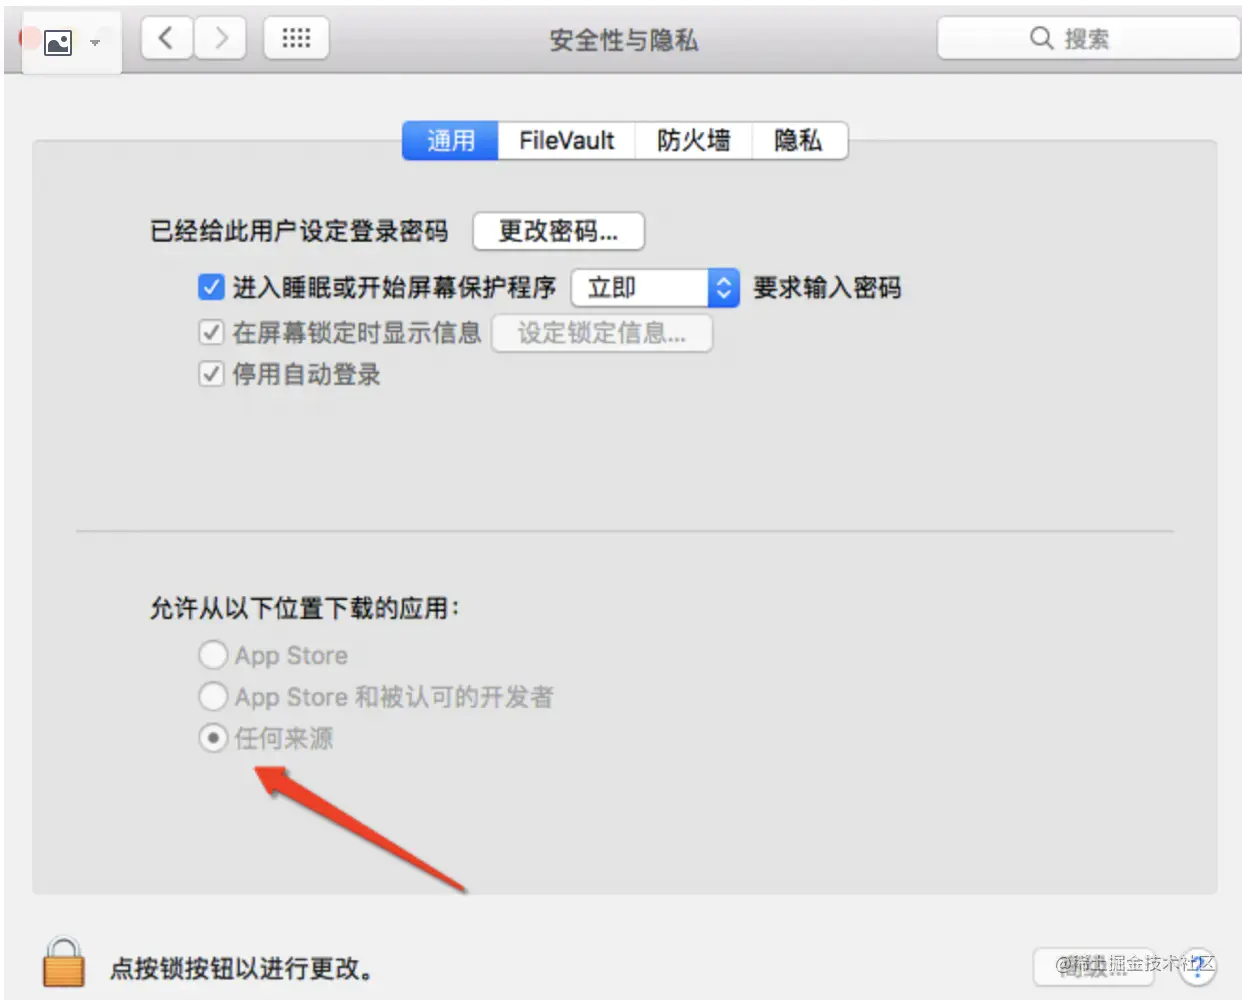Click the image icon at top left
The image size is (1242, 1000).
click(x=58, y=43)
